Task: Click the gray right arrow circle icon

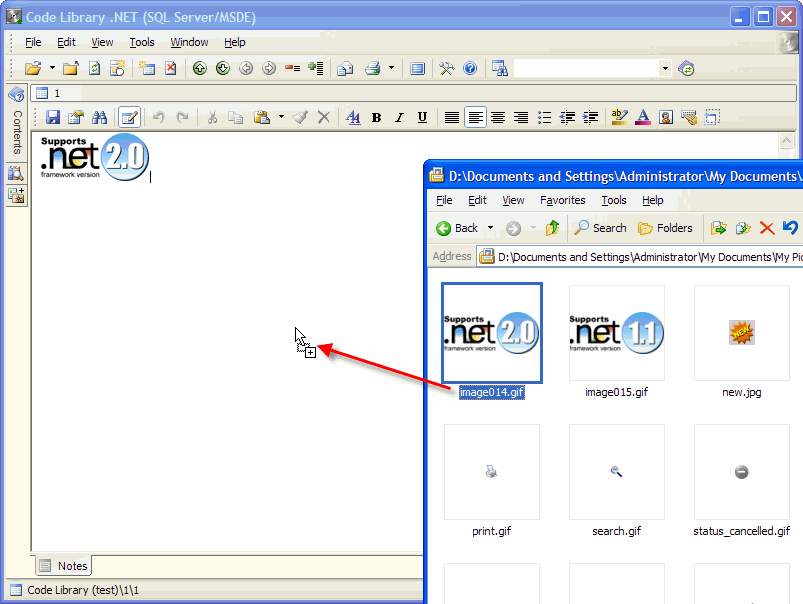Action: [x=269, y=68]
